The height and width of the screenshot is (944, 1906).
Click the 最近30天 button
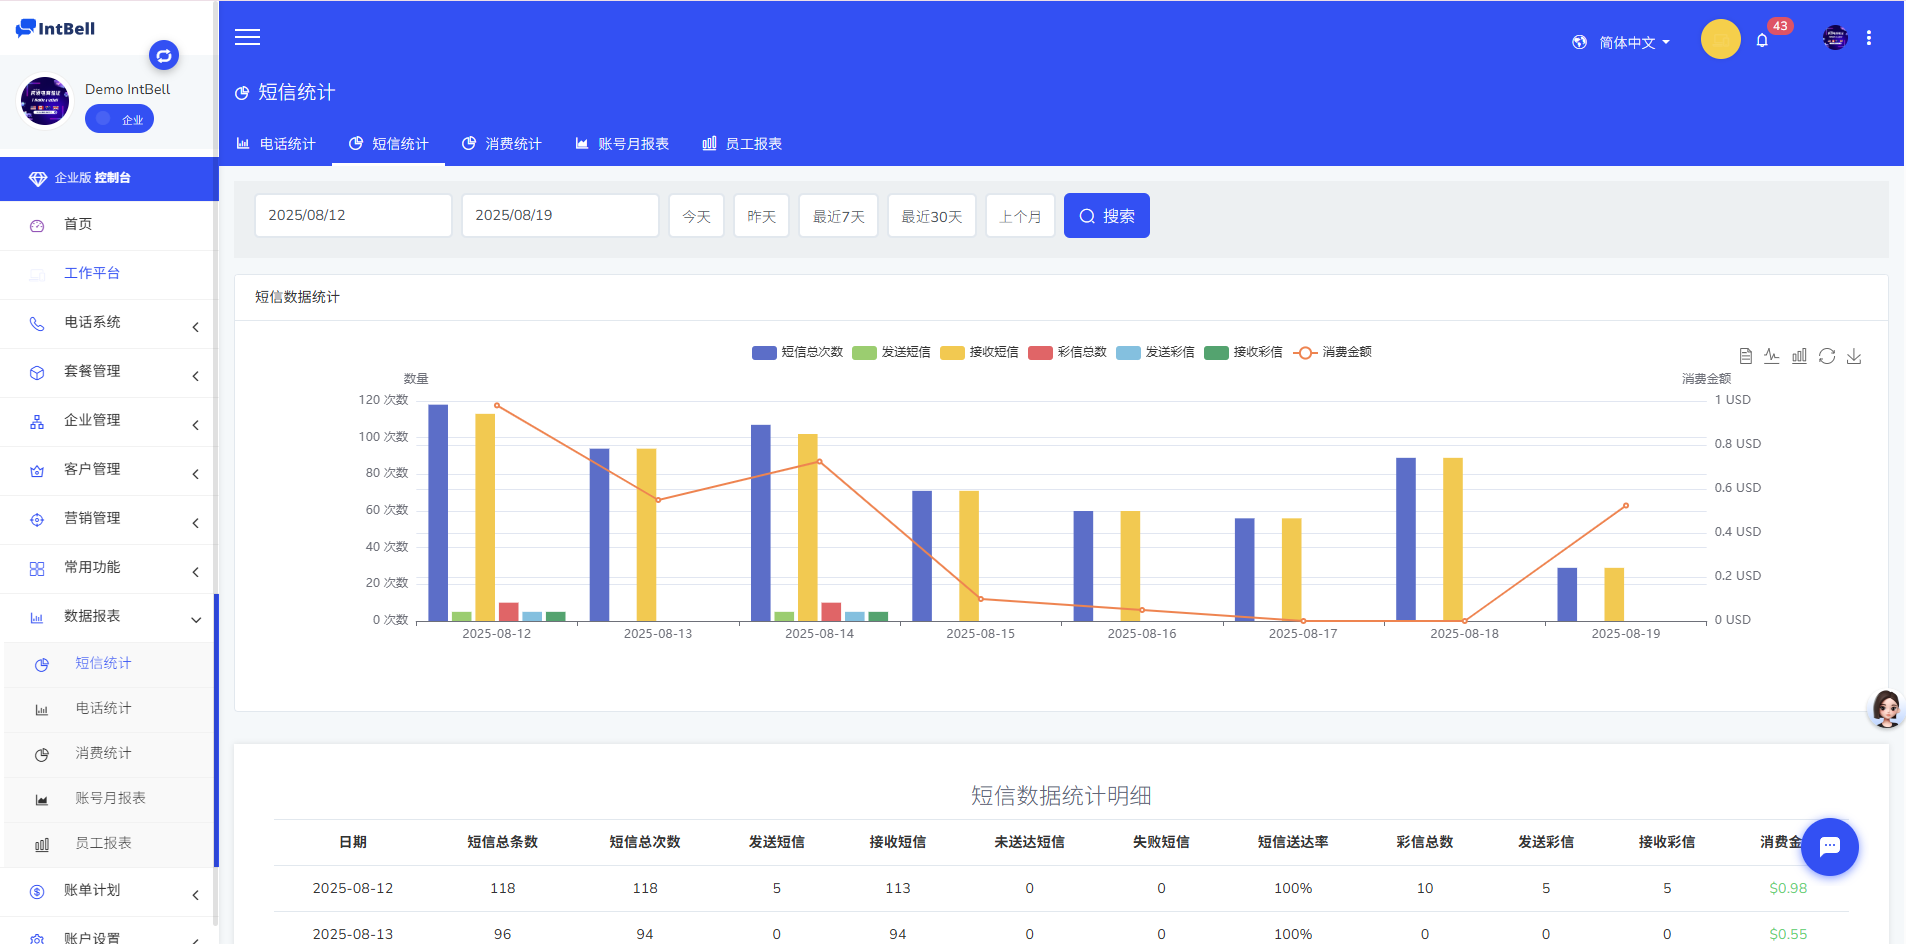click(931, 216)
